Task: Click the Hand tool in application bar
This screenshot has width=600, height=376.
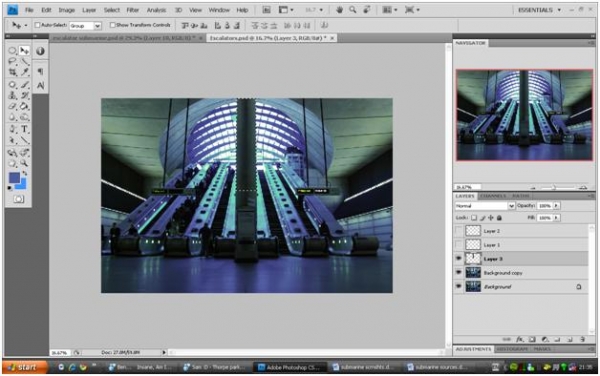Action: [x=339, y=10]
